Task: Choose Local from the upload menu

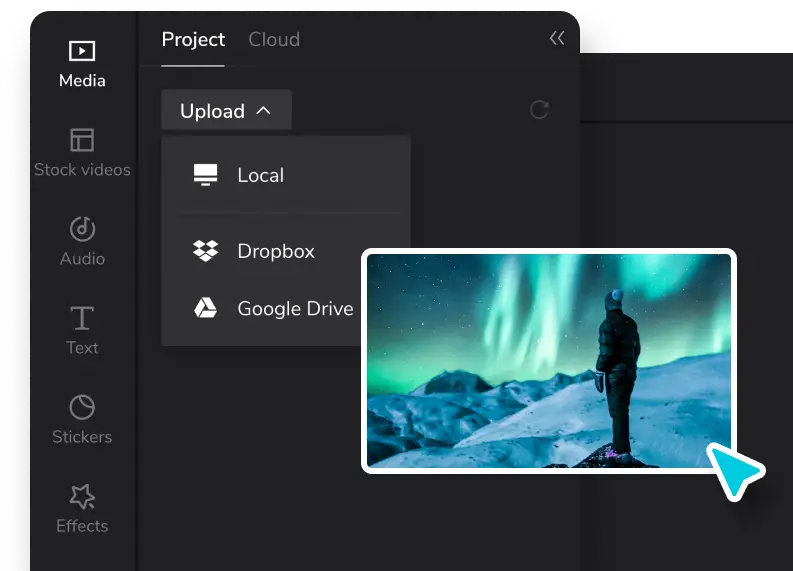Action: click(261, 175)
